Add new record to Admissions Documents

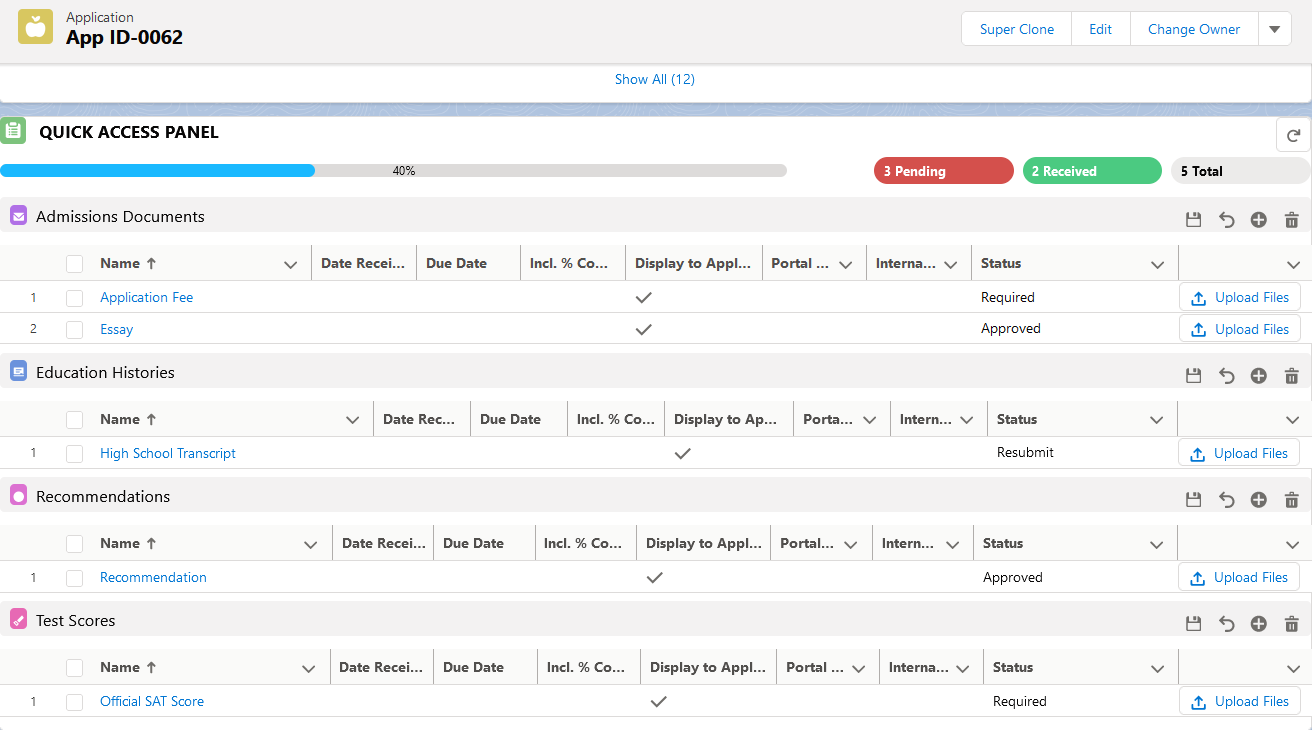coord(1258,220)
